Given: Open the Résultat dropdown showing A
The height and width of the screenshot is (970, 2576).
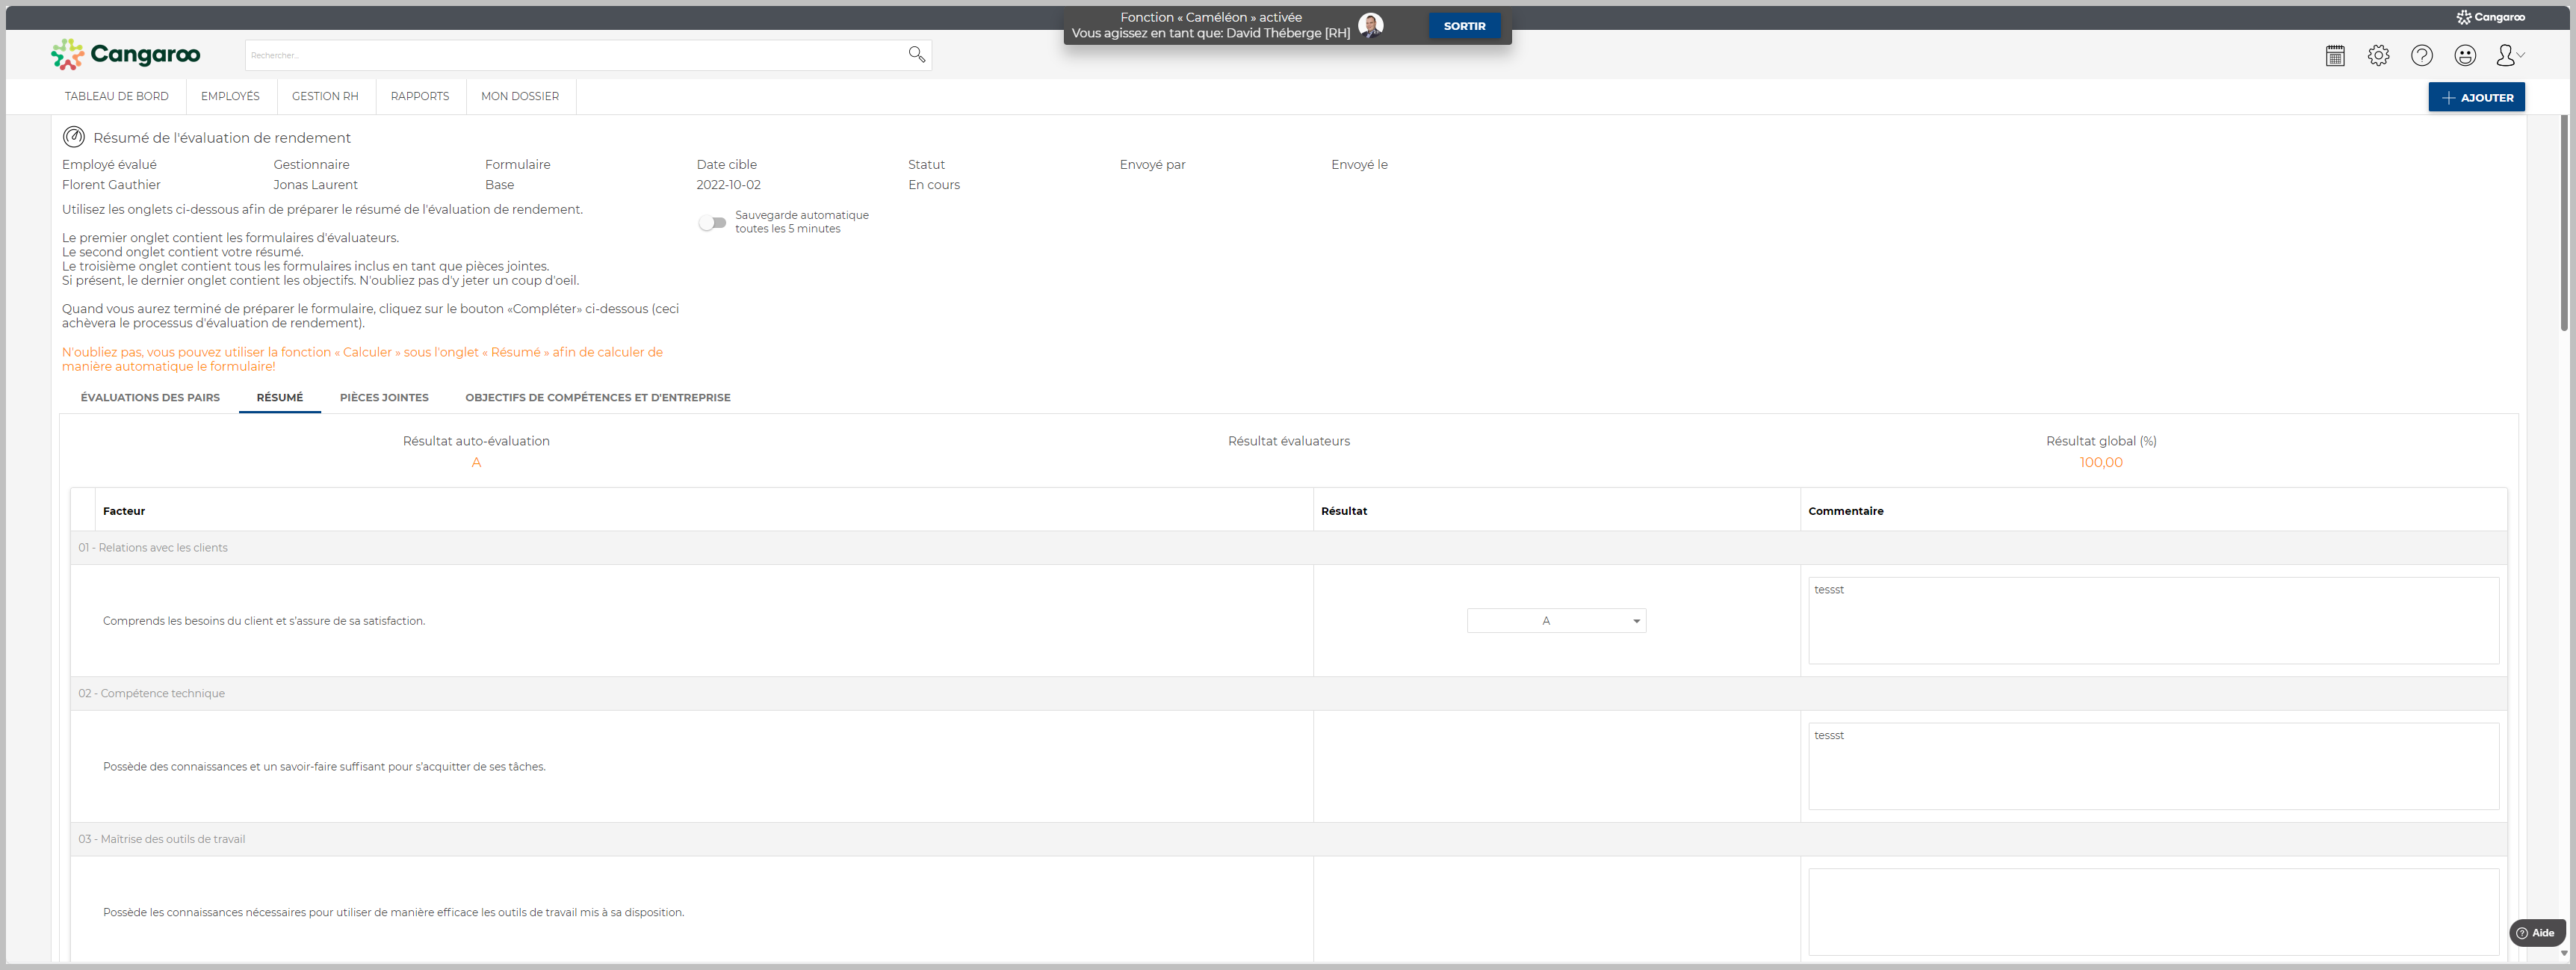Looking at the screenshot, I should coord(1556,621).
